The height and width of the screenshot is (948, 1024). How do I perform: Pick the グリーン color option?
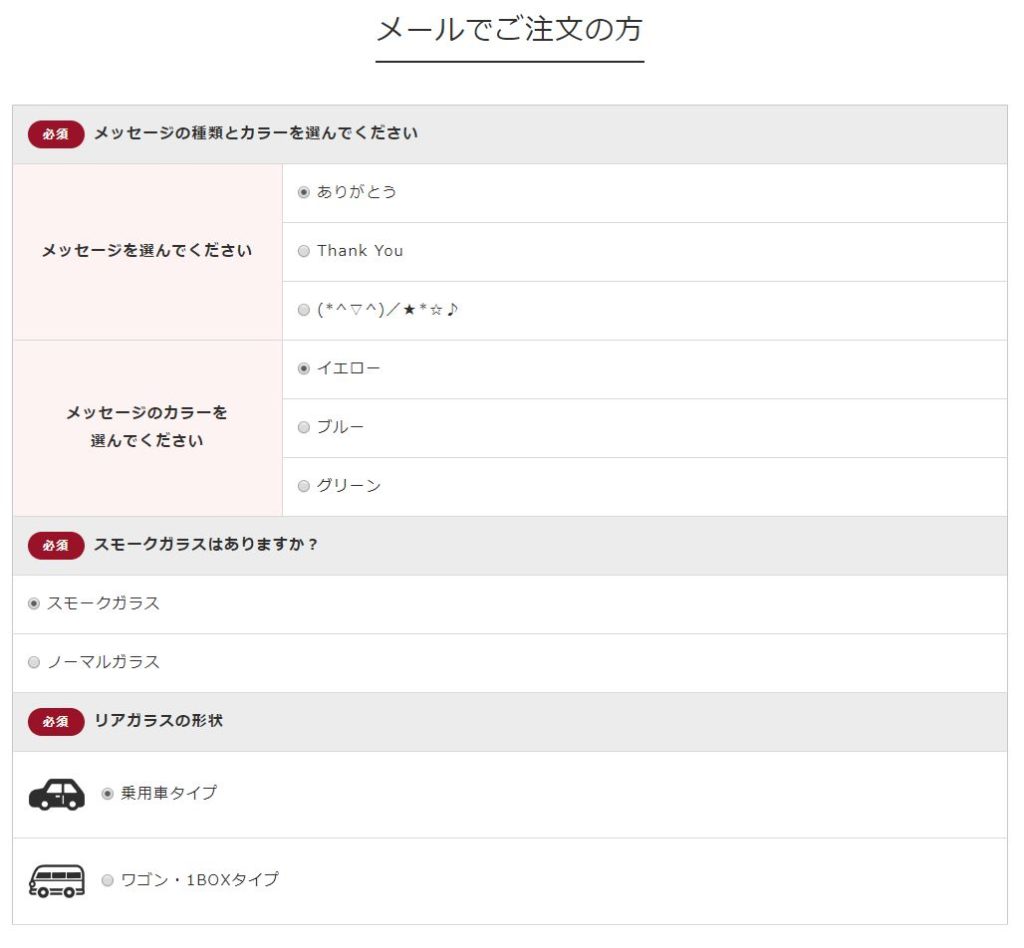click(304, 487)
